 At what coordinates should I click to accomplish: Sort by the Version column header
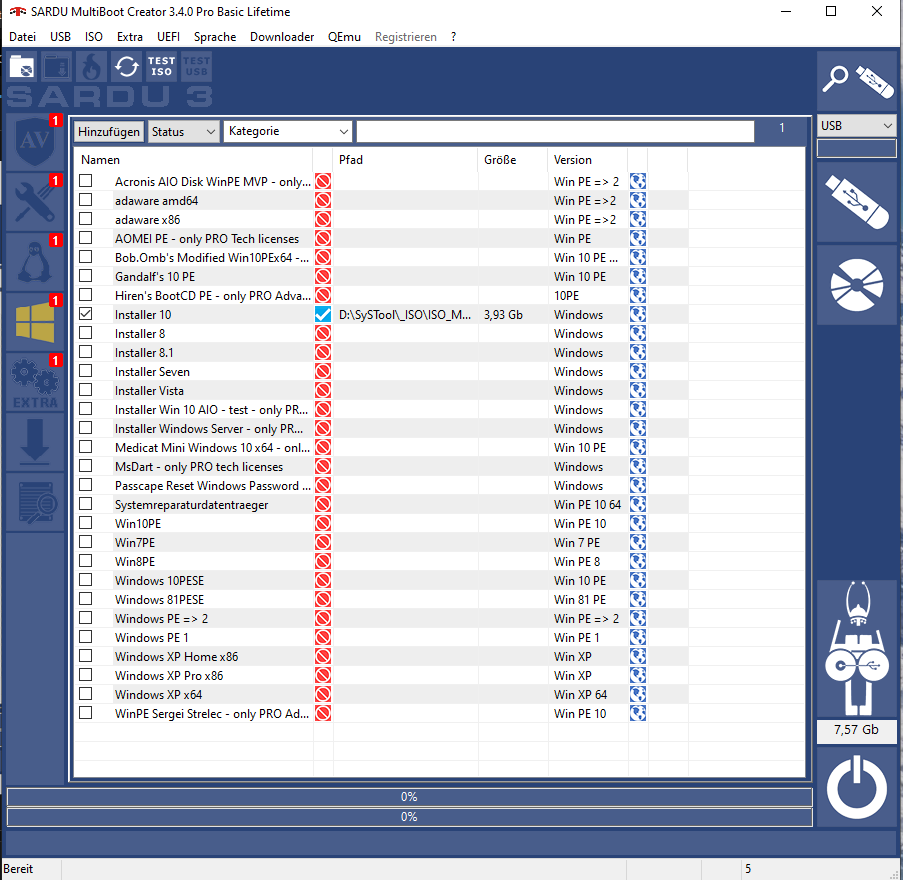(x=587, y=160)
